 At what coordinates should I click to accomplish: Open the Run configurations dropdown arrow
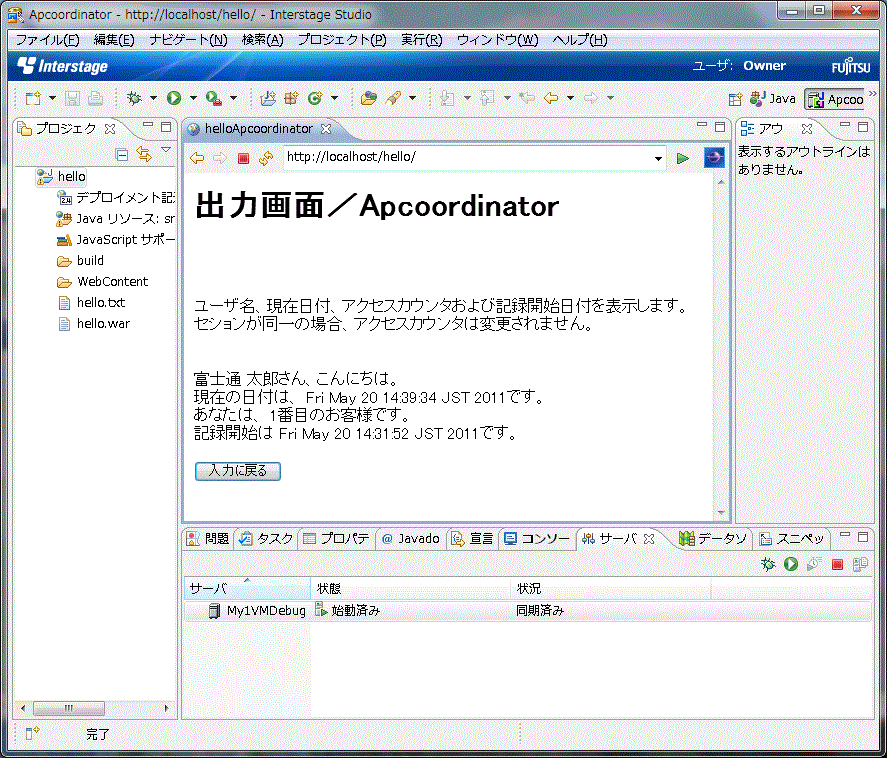pyautogui.click(x=193, y=98)
